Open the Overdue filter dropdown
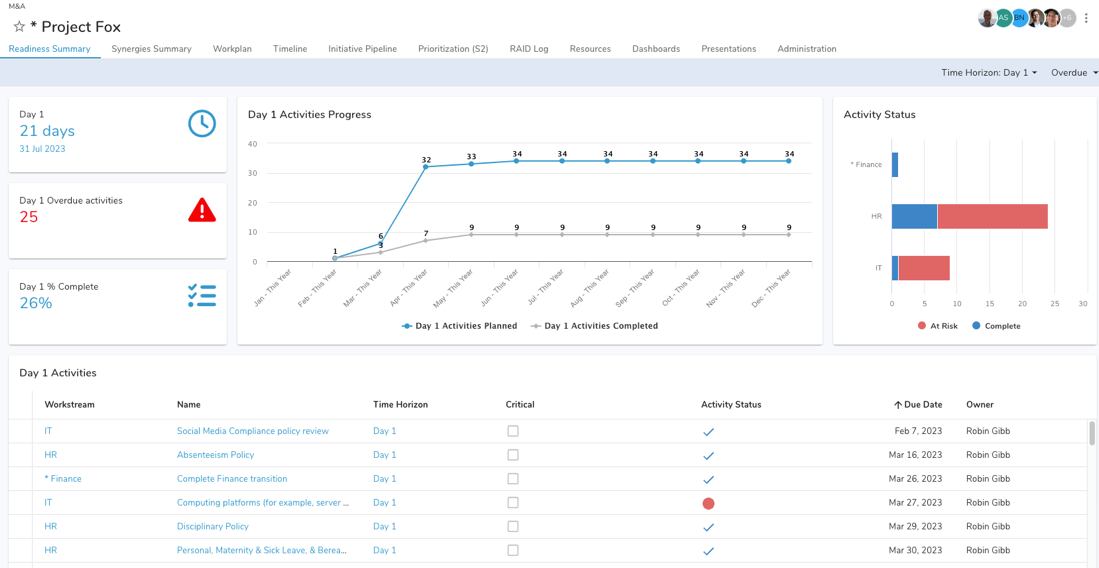This screenshot has height=568, width=1099. point(1073,73)
